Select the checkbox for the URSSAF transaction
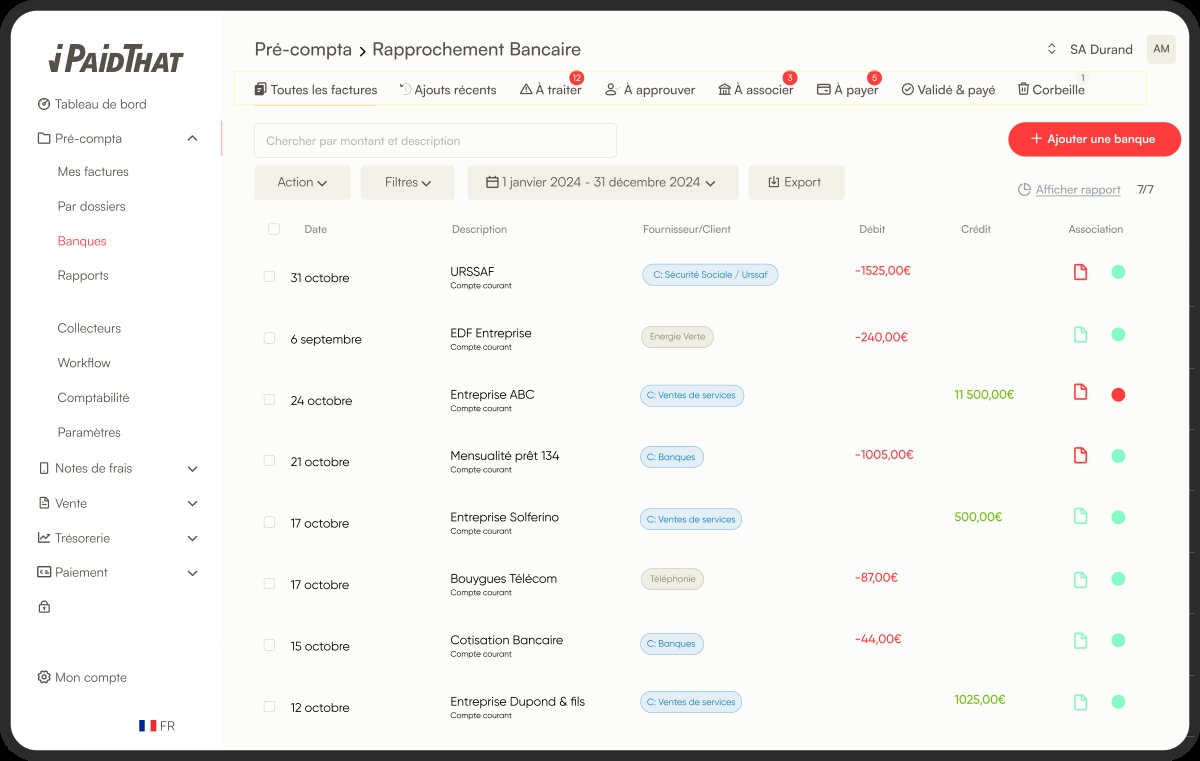Viewport: 1200px width, 761px height. (x=269, y=277)
